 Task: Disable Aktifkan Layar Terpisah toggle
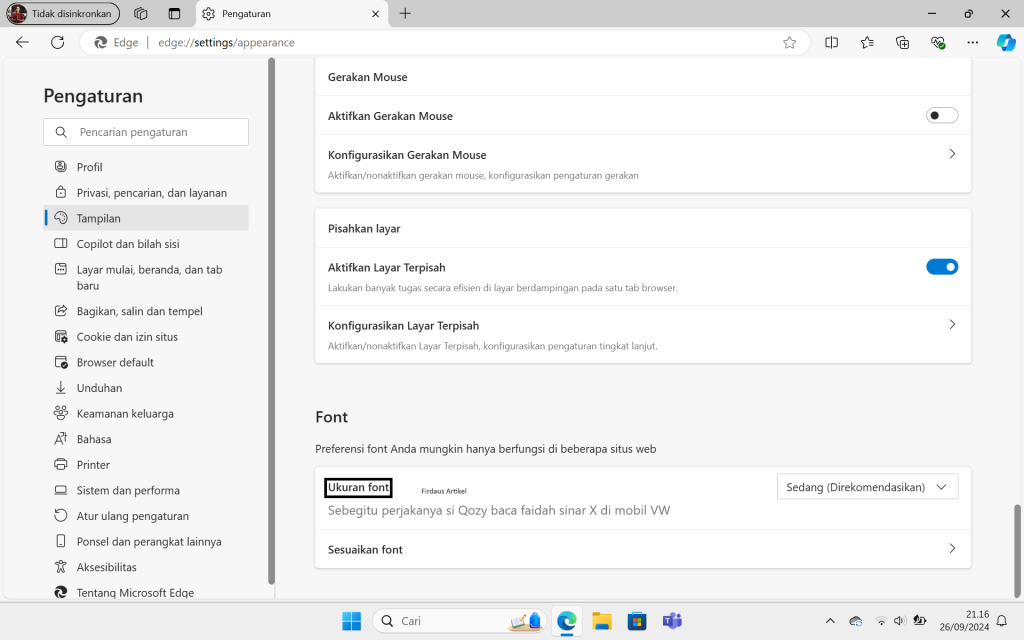click(941, 266)
